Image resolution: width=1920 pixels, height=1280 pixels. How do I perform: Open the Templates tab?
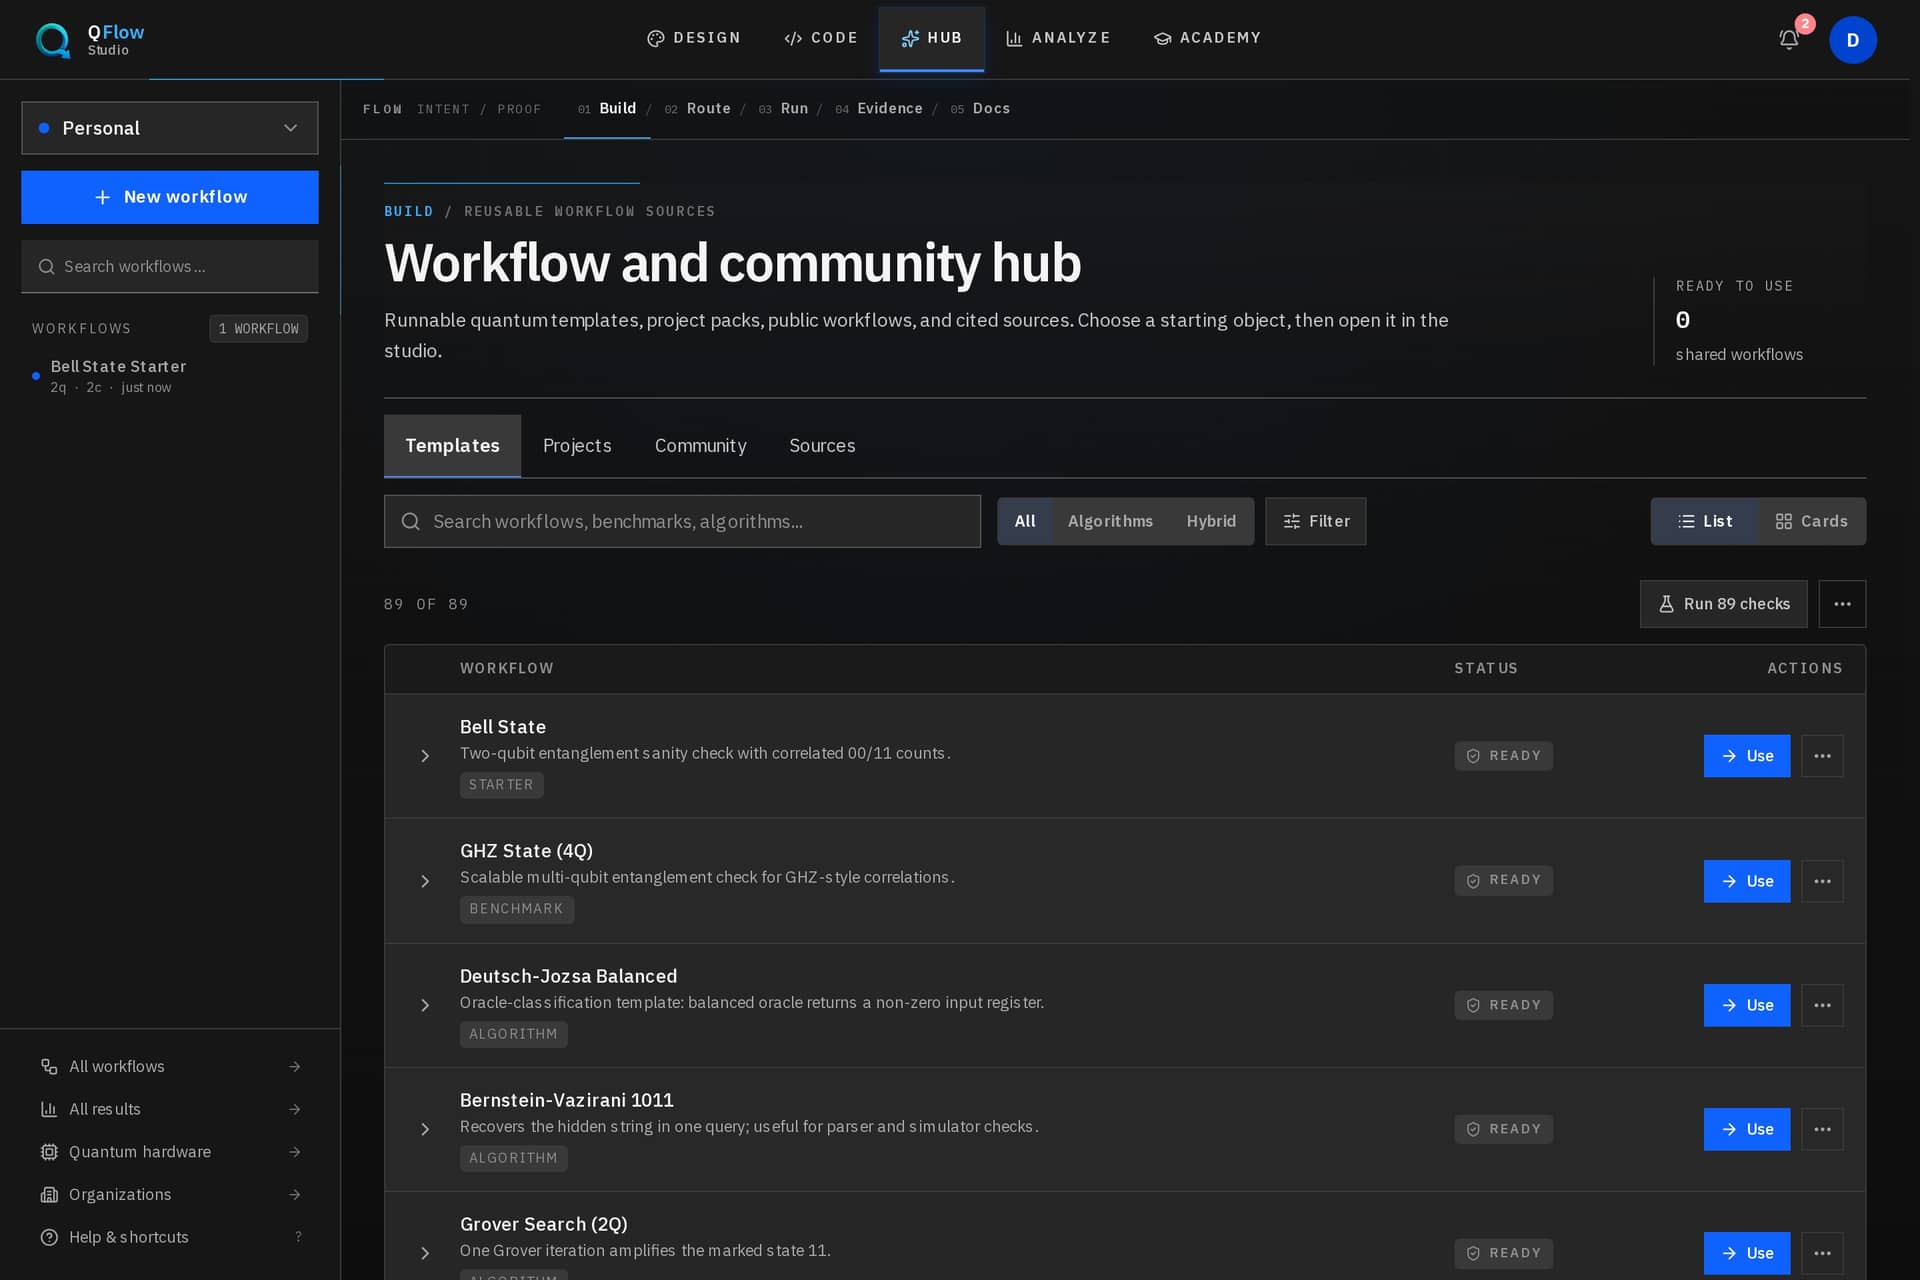tap(452, 446)
